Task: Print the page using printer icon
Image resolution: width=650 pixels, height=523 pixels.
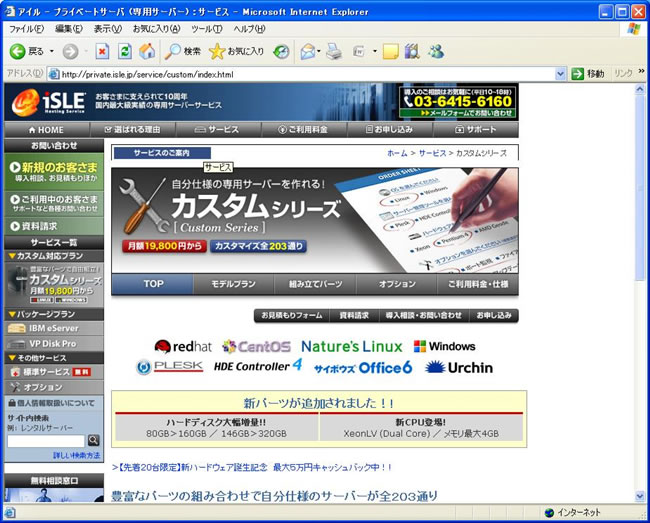Action: point(334,52)
